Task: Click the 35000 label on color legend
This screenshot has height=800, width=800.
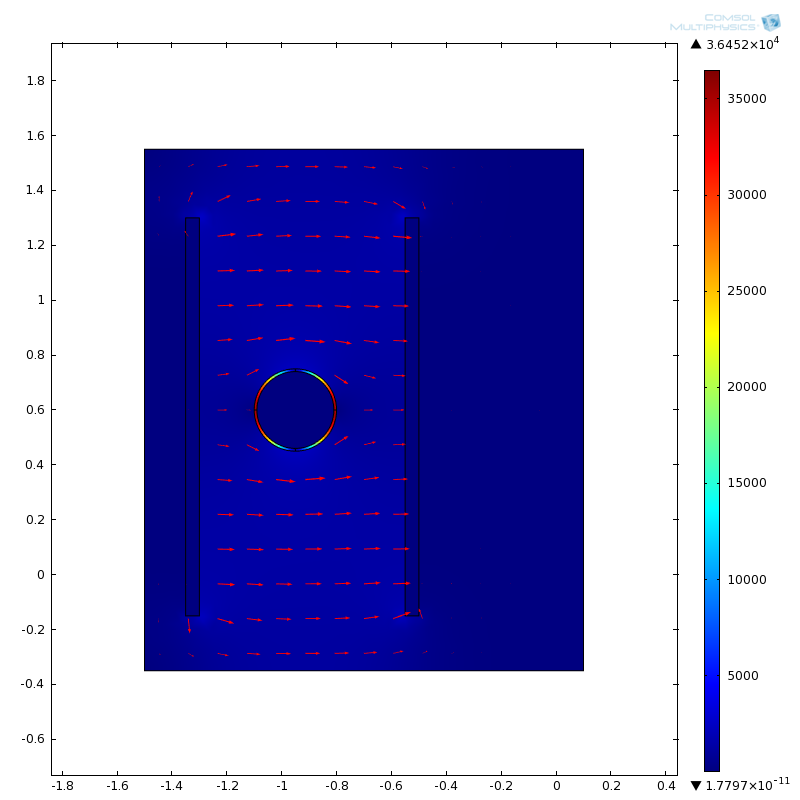Action: [x=746, y=98]
